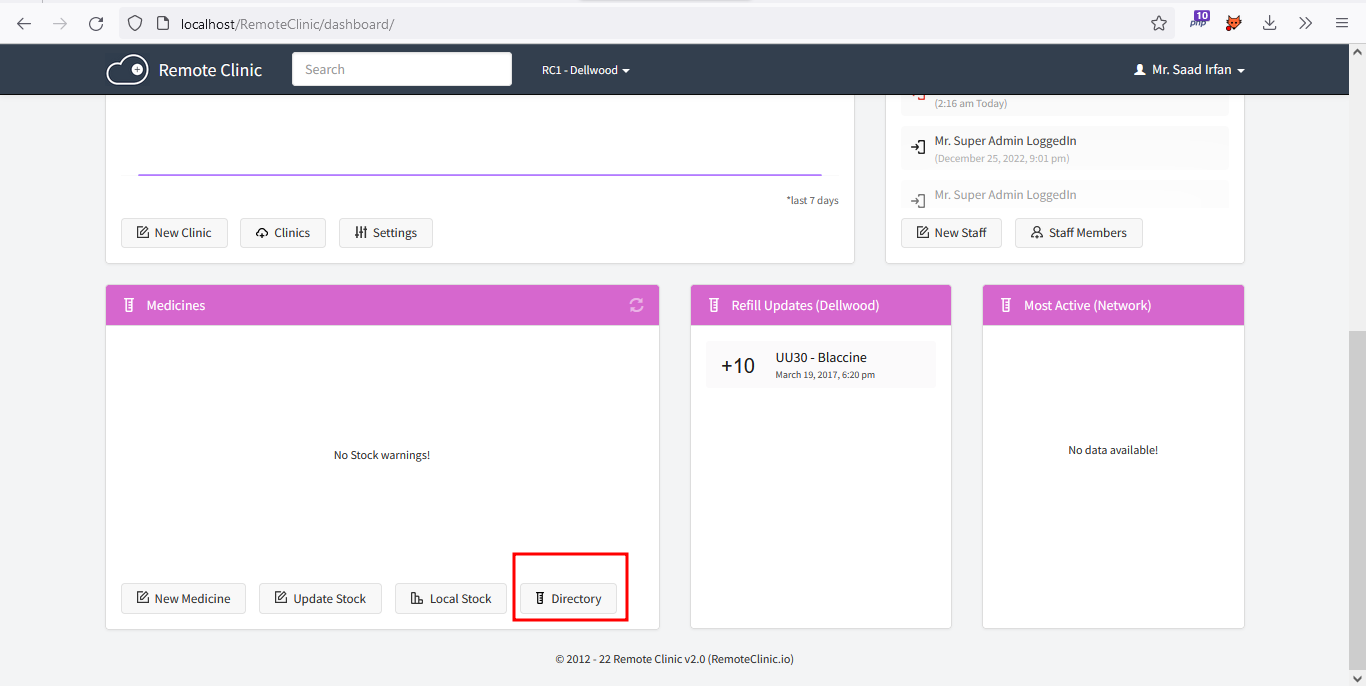Open the Clinics list button
1366x686 pixels.
tap(283, 233)
